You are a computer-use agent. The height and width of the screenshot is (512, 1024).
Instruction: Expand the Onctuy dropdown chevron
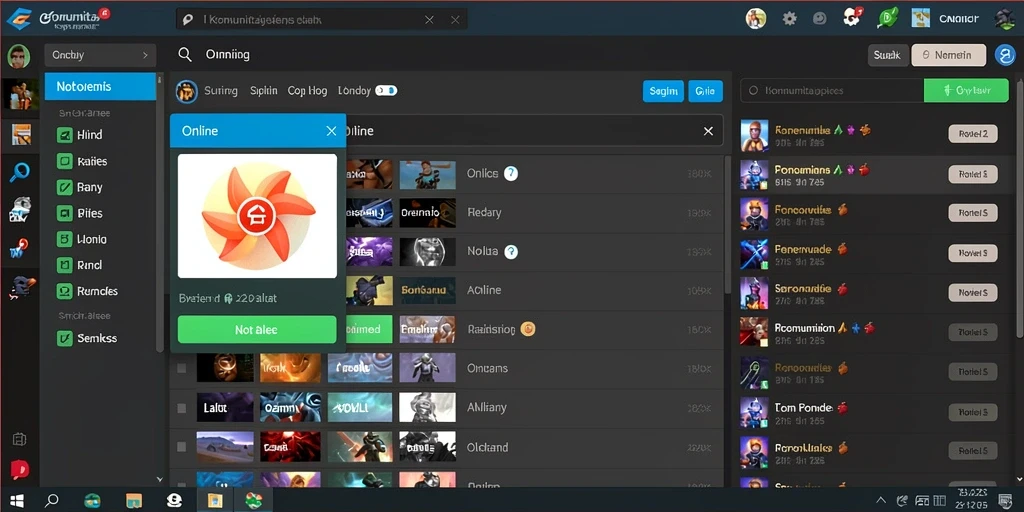coord(145,56)
